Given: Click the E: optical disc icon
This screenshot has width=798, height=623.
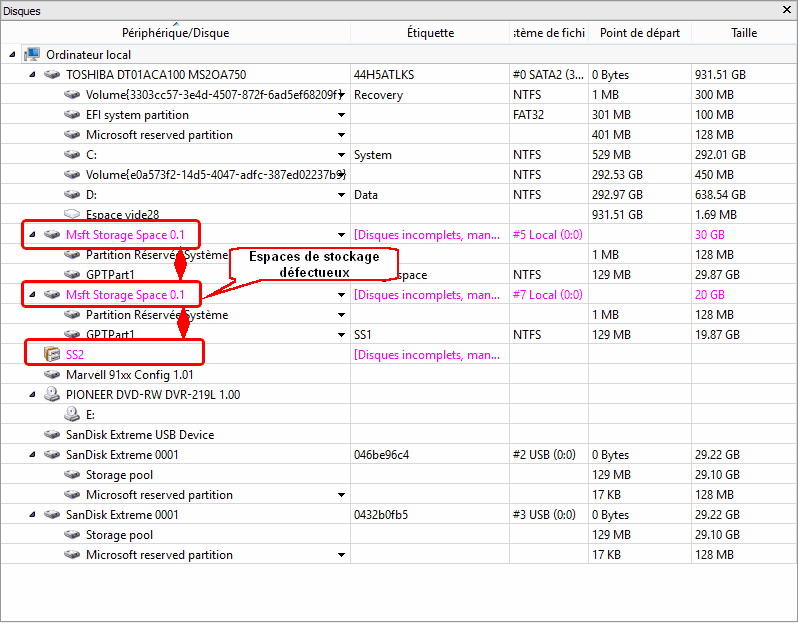Looking at the screenshot, I should click(x=72, y=414).
